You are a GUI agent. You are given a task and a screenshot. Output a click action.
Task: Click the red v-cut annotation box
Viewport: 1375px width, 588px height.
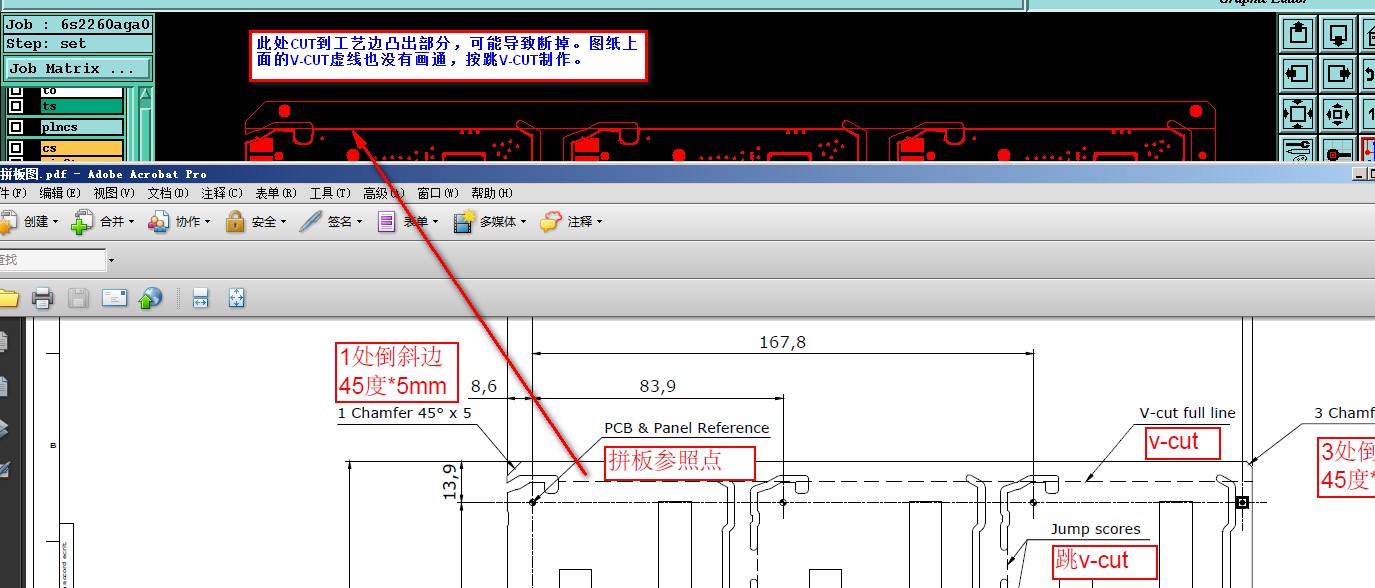click(x=1185, y=442)
